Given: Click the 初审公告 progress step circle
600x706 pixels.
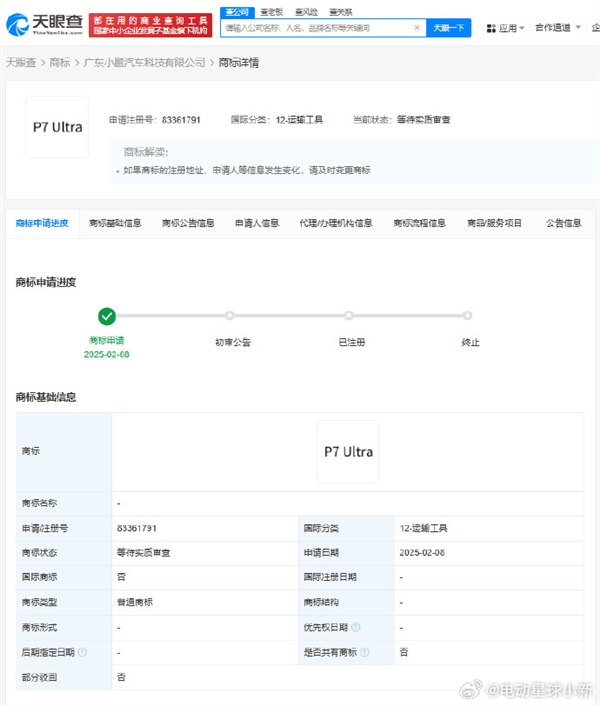Looking at the screenshot, I should 230,316.
